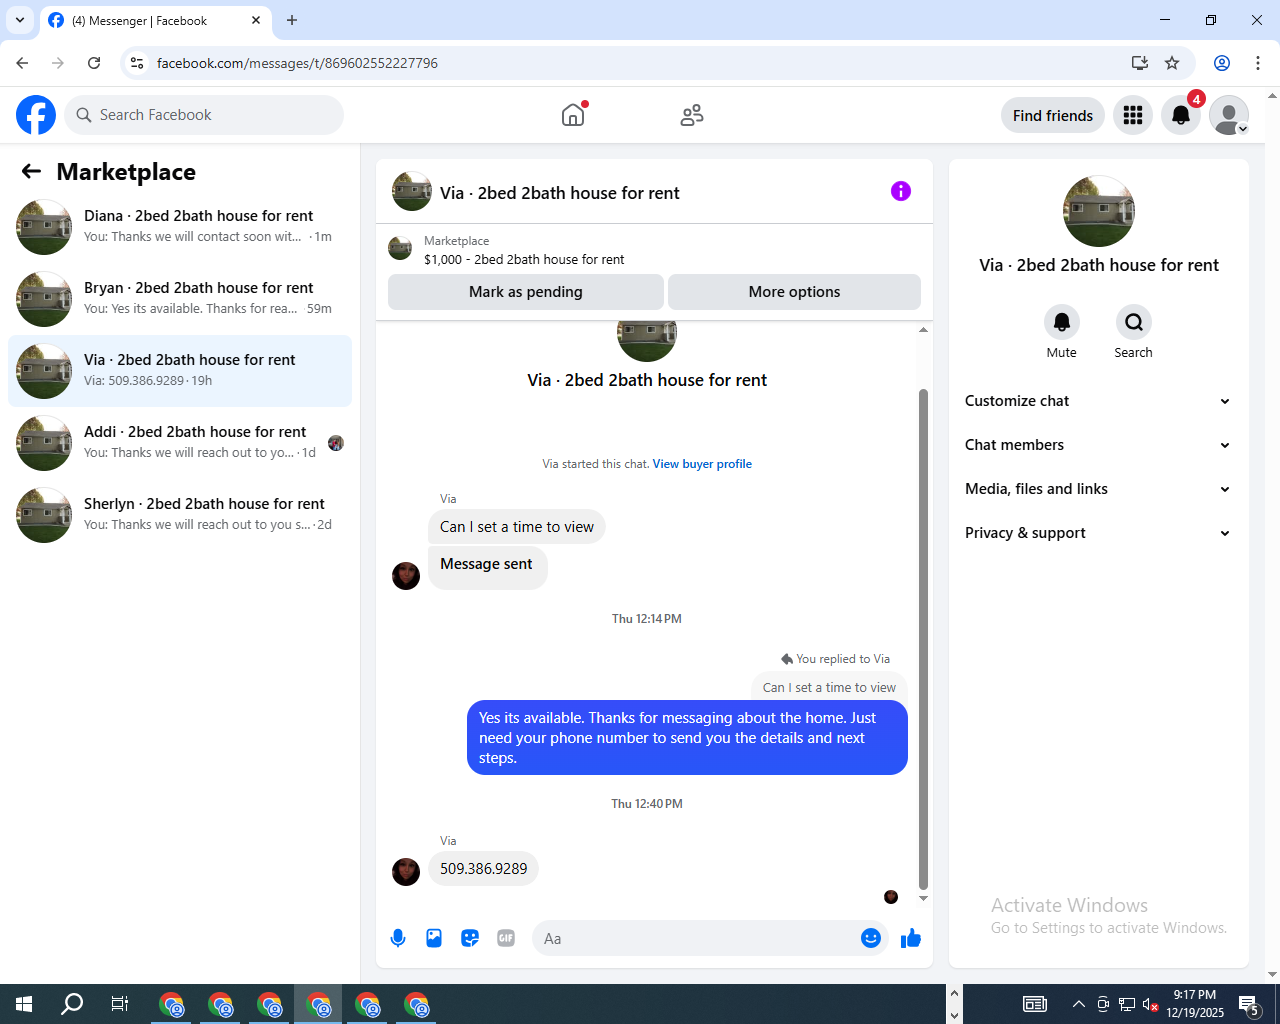
Task: Search in conversation magnifier icon
Action: coord(1134,322)
